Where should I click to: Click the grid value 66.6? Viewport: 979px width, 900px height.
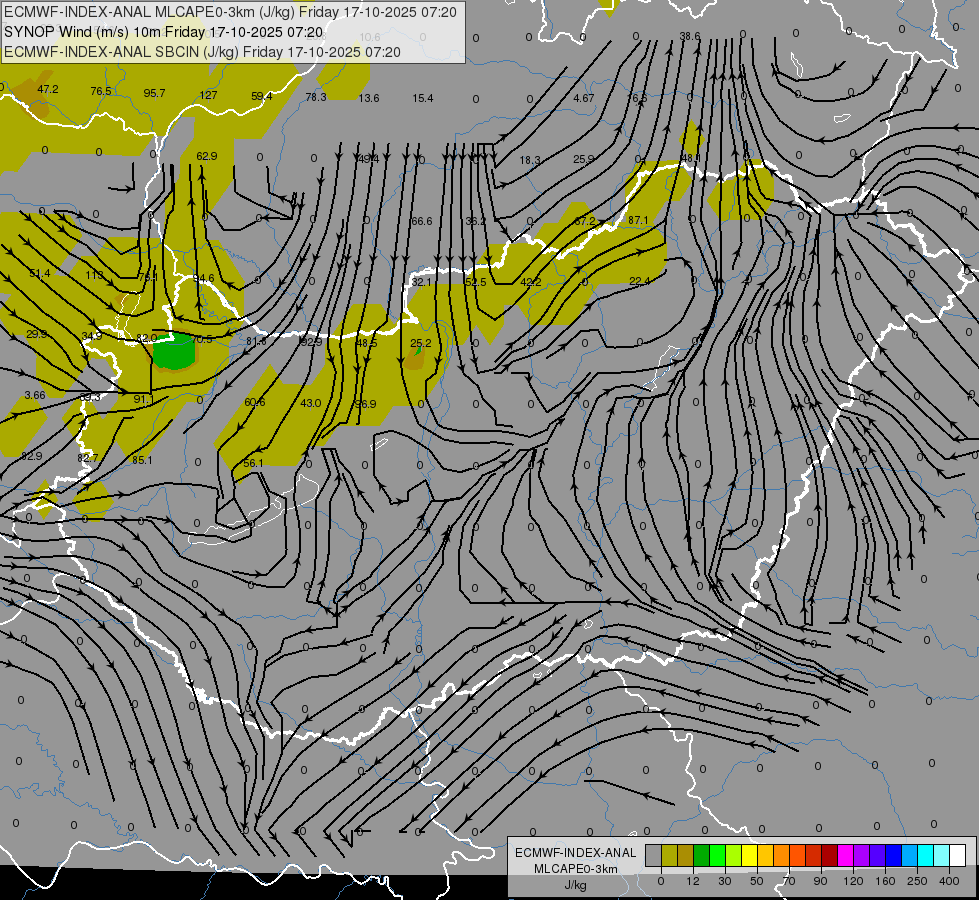(x=421, y=221)
